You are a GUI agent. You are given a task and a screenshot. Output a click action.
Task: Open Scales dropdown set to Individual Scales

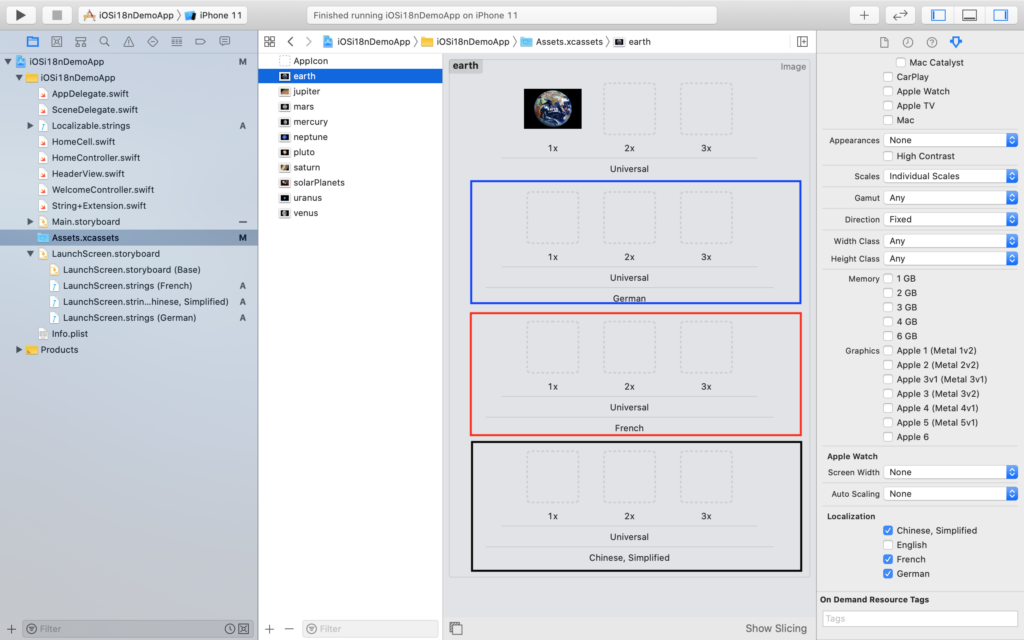950,176
